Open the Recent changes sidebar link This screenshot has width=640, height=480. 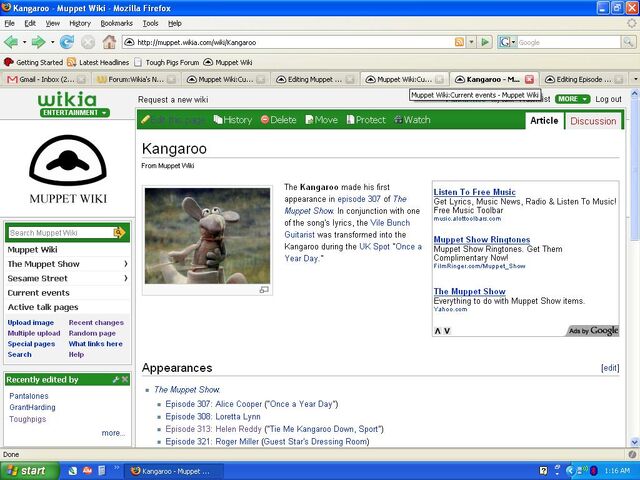(x=96, y=322)
